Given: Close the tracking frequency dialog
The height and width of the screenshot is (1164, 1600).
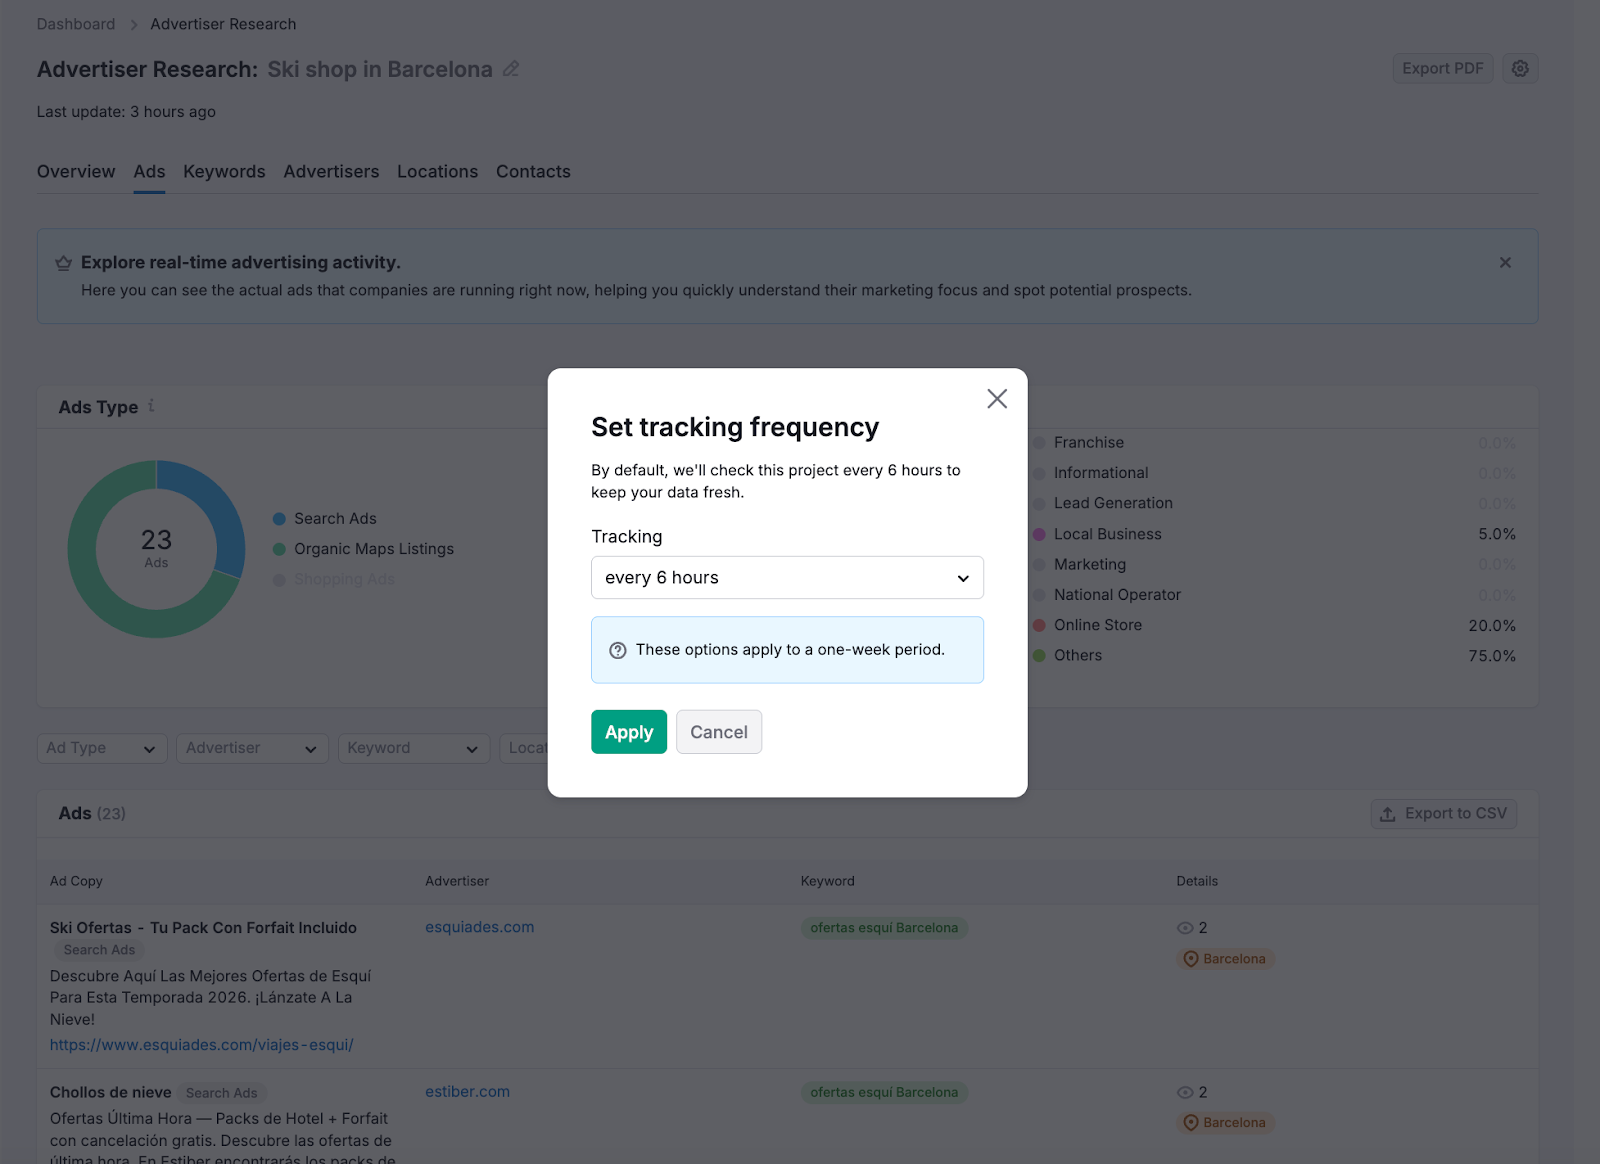Looking at the screenshot, I should click(x=996, y=399).
